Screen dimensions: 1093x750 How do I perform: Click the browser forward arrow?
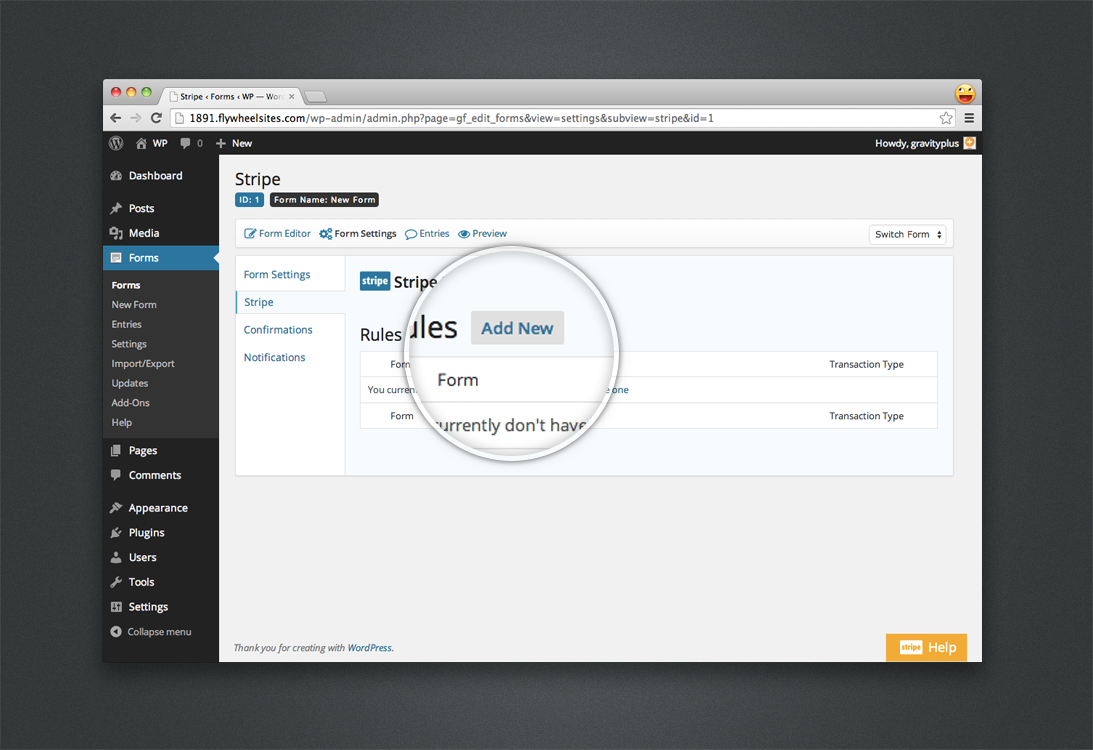point(136,118)
